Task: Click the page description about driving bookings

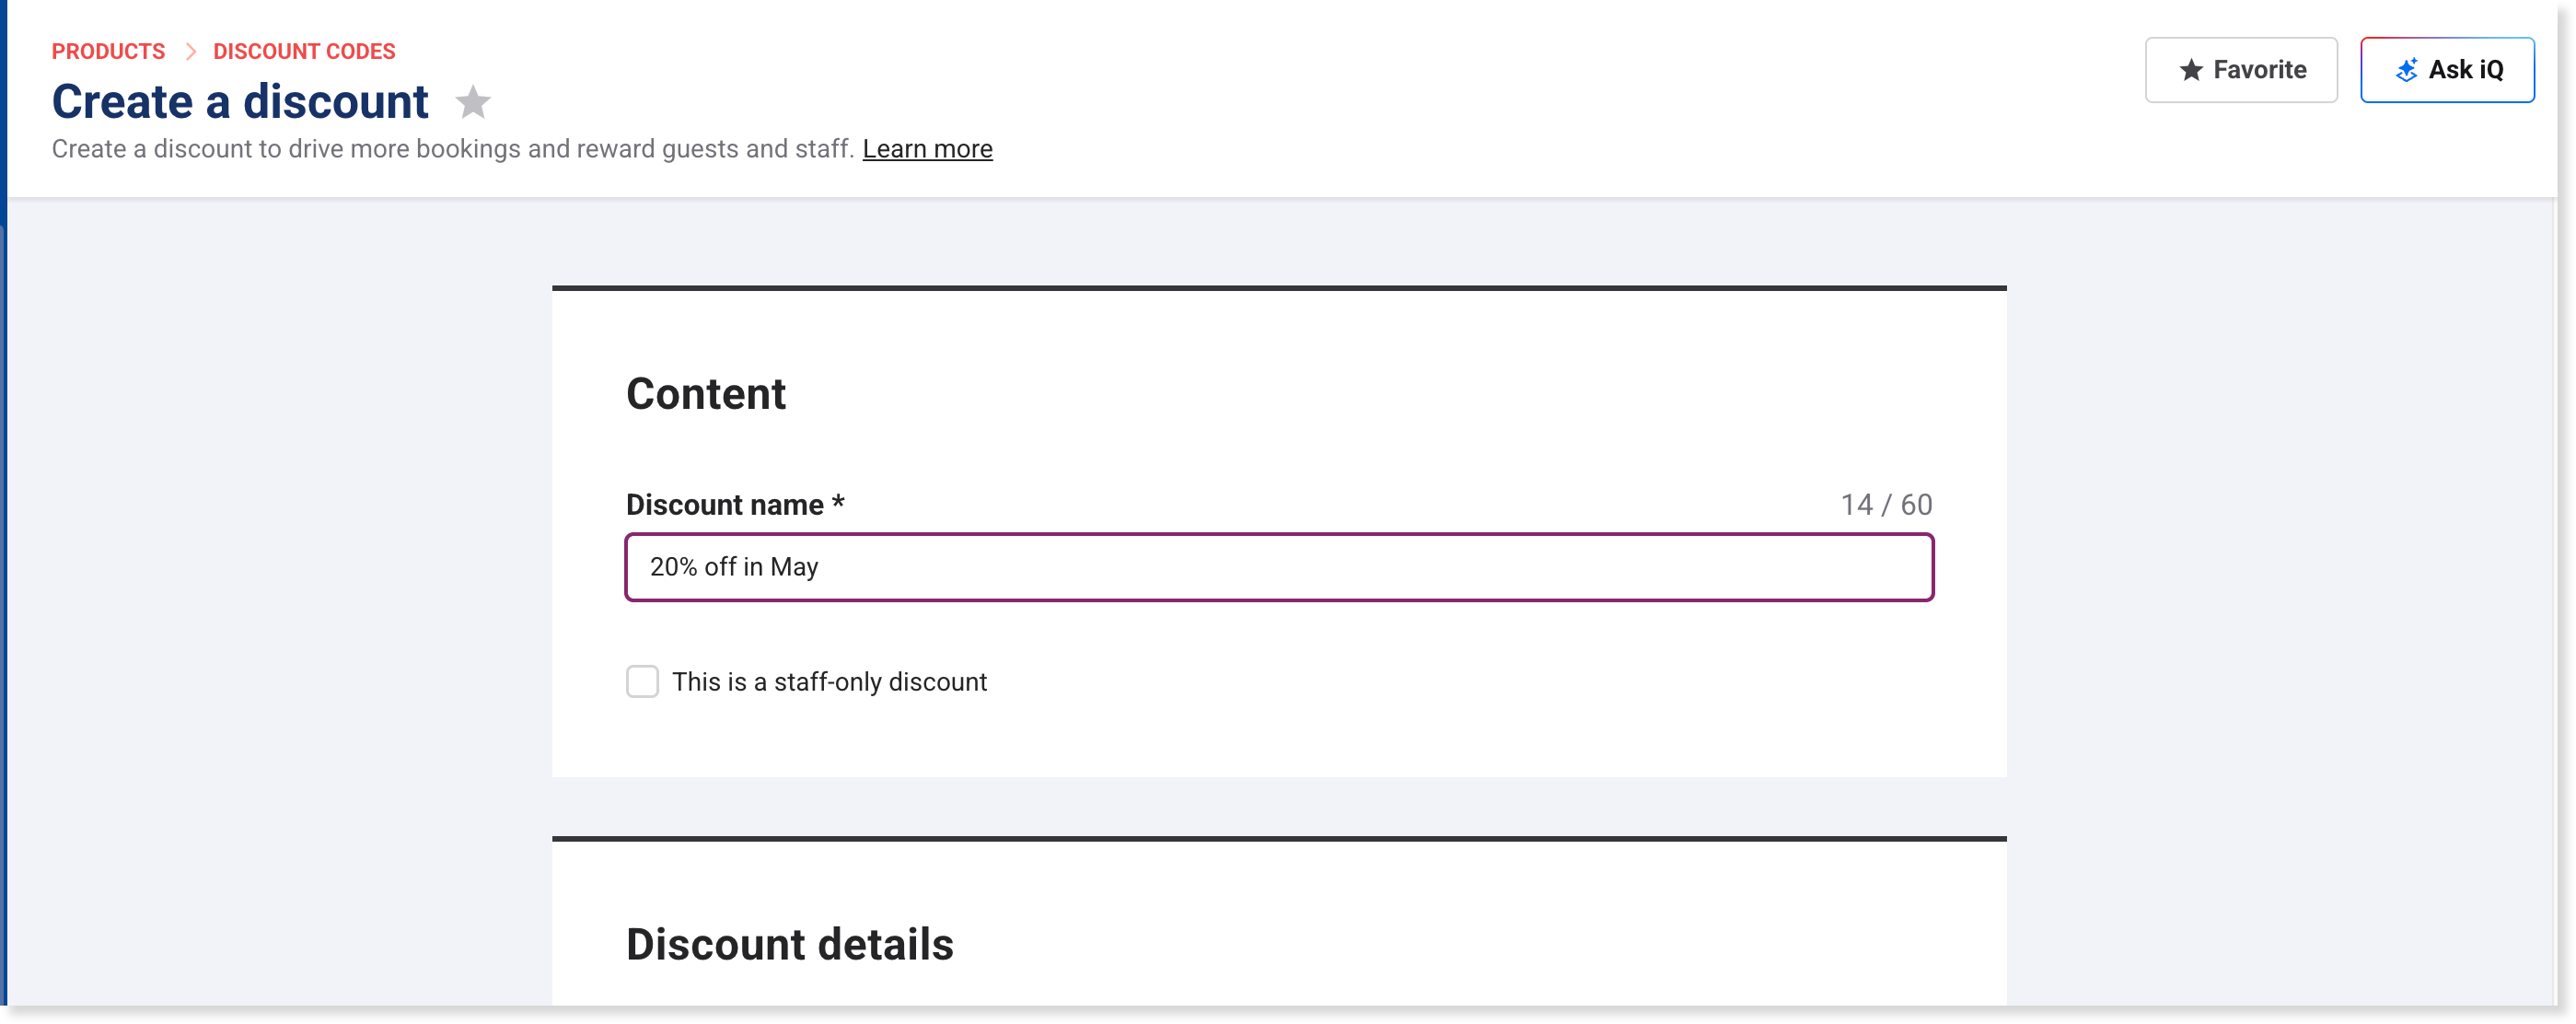Action: (452, 149)
